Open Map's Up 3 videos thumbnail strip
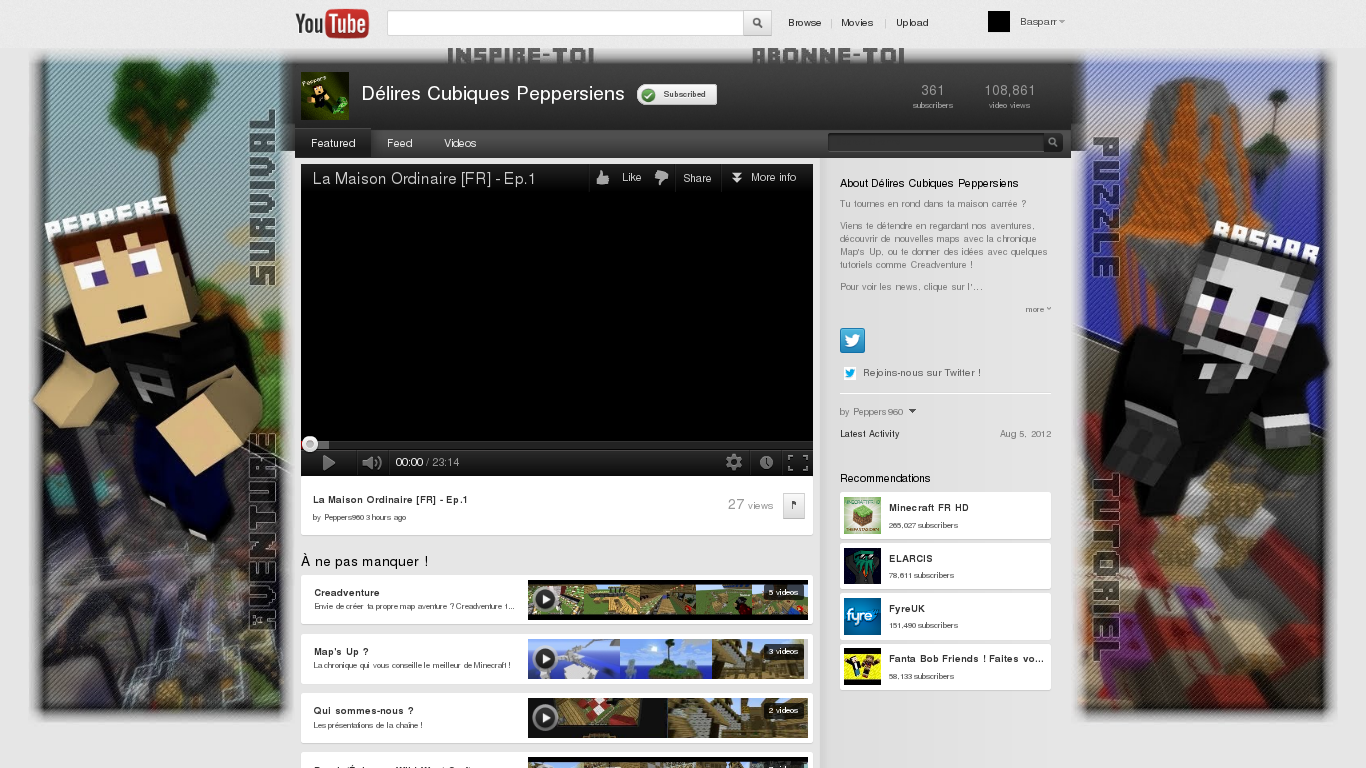The width and height of the screenshot is (1366, 768). [668, 658]
